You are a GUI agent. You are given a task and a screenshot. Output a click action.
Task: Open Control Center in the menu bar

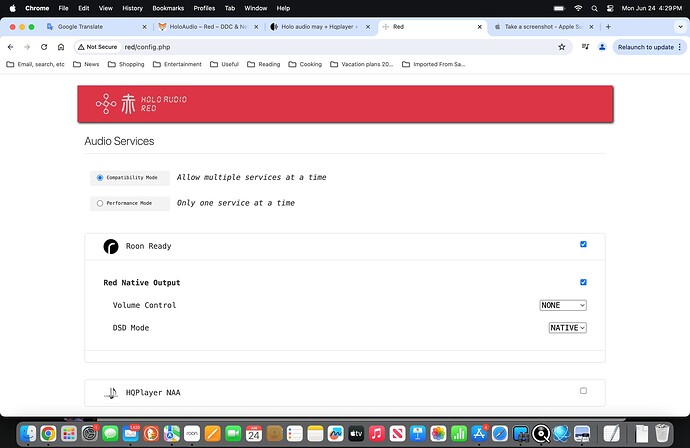click(610, 8)
